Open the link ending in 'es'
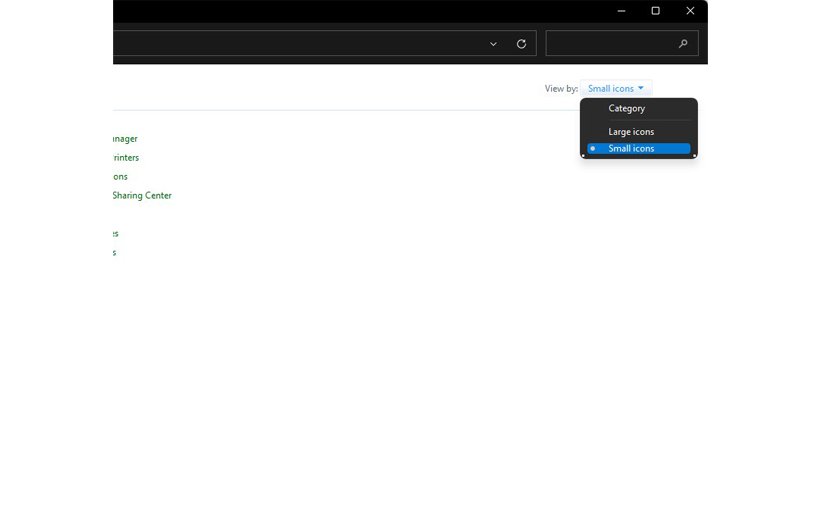This screenshot has height=522, width=822. pyautogui.click(x=115, y=234)
